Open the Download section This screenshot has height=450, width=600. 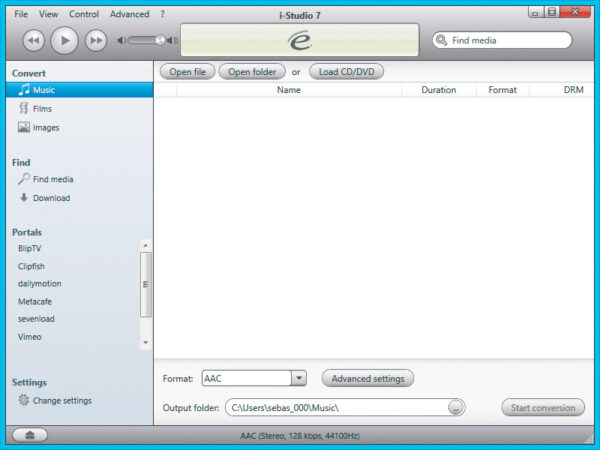[x=50, y=198]
